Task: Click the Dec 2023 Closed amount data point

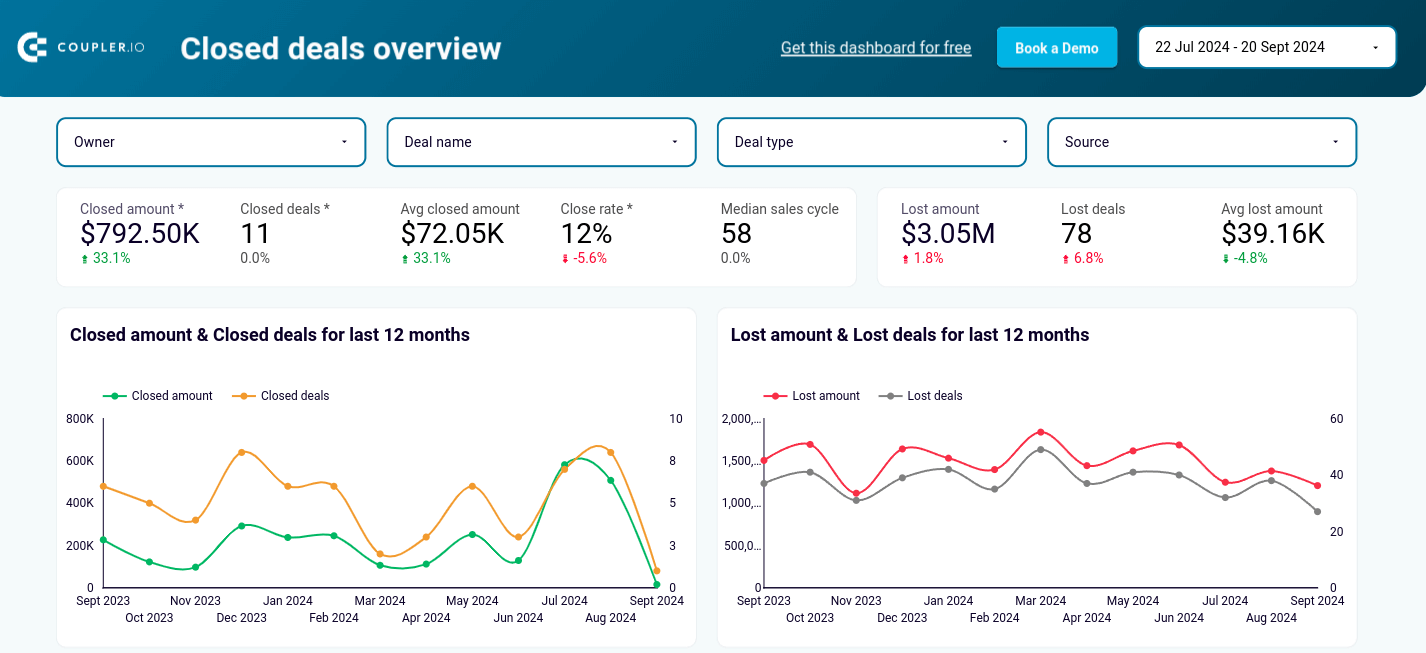Action: (x=241, y=525)
